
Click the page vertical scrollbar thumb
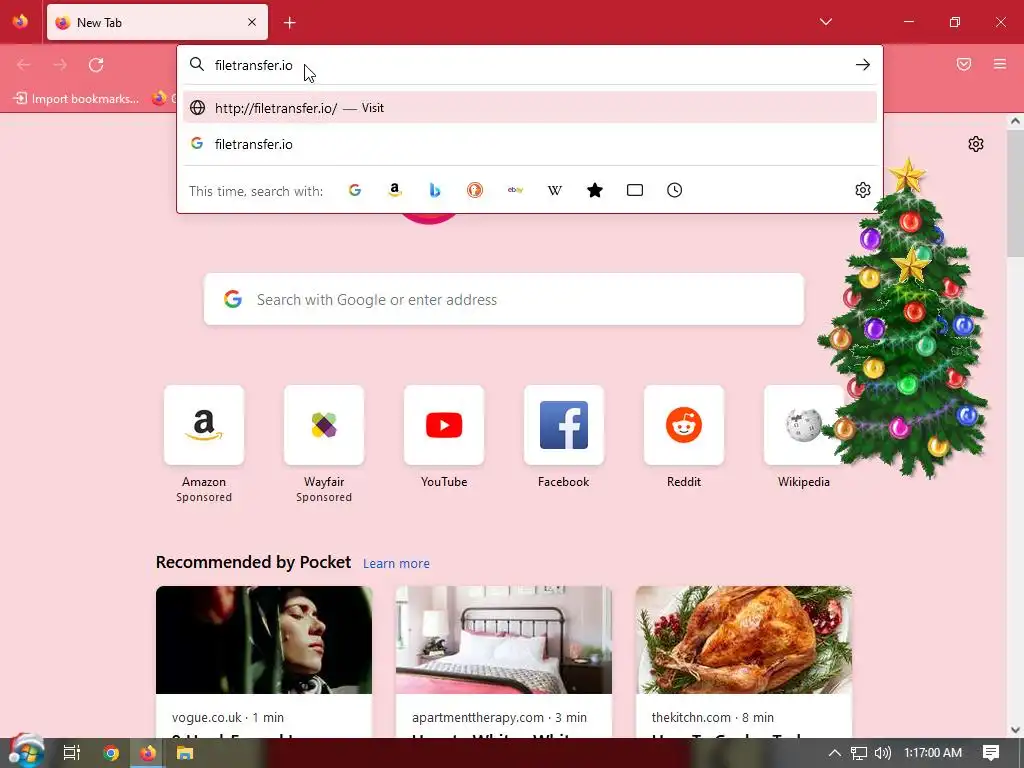[1015, 193]
